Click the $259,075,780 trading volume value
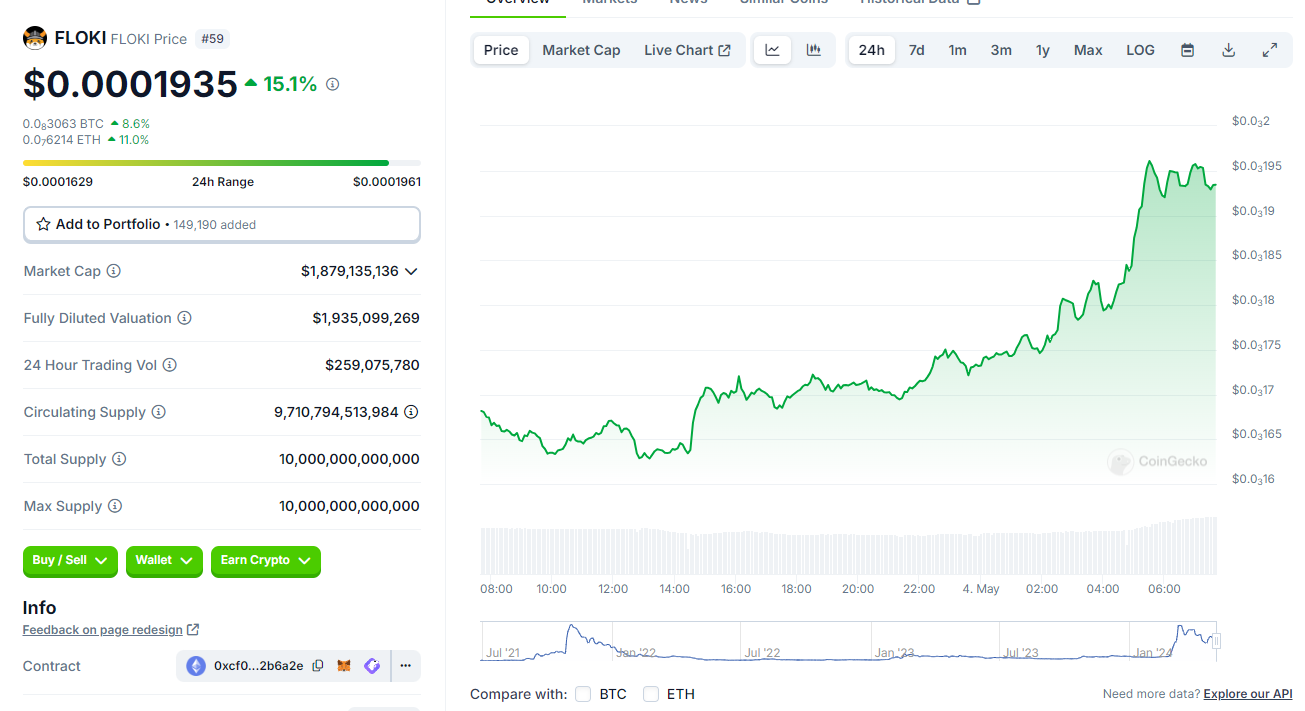Screen dimensions: 1305x711 (x=372, y=365)
